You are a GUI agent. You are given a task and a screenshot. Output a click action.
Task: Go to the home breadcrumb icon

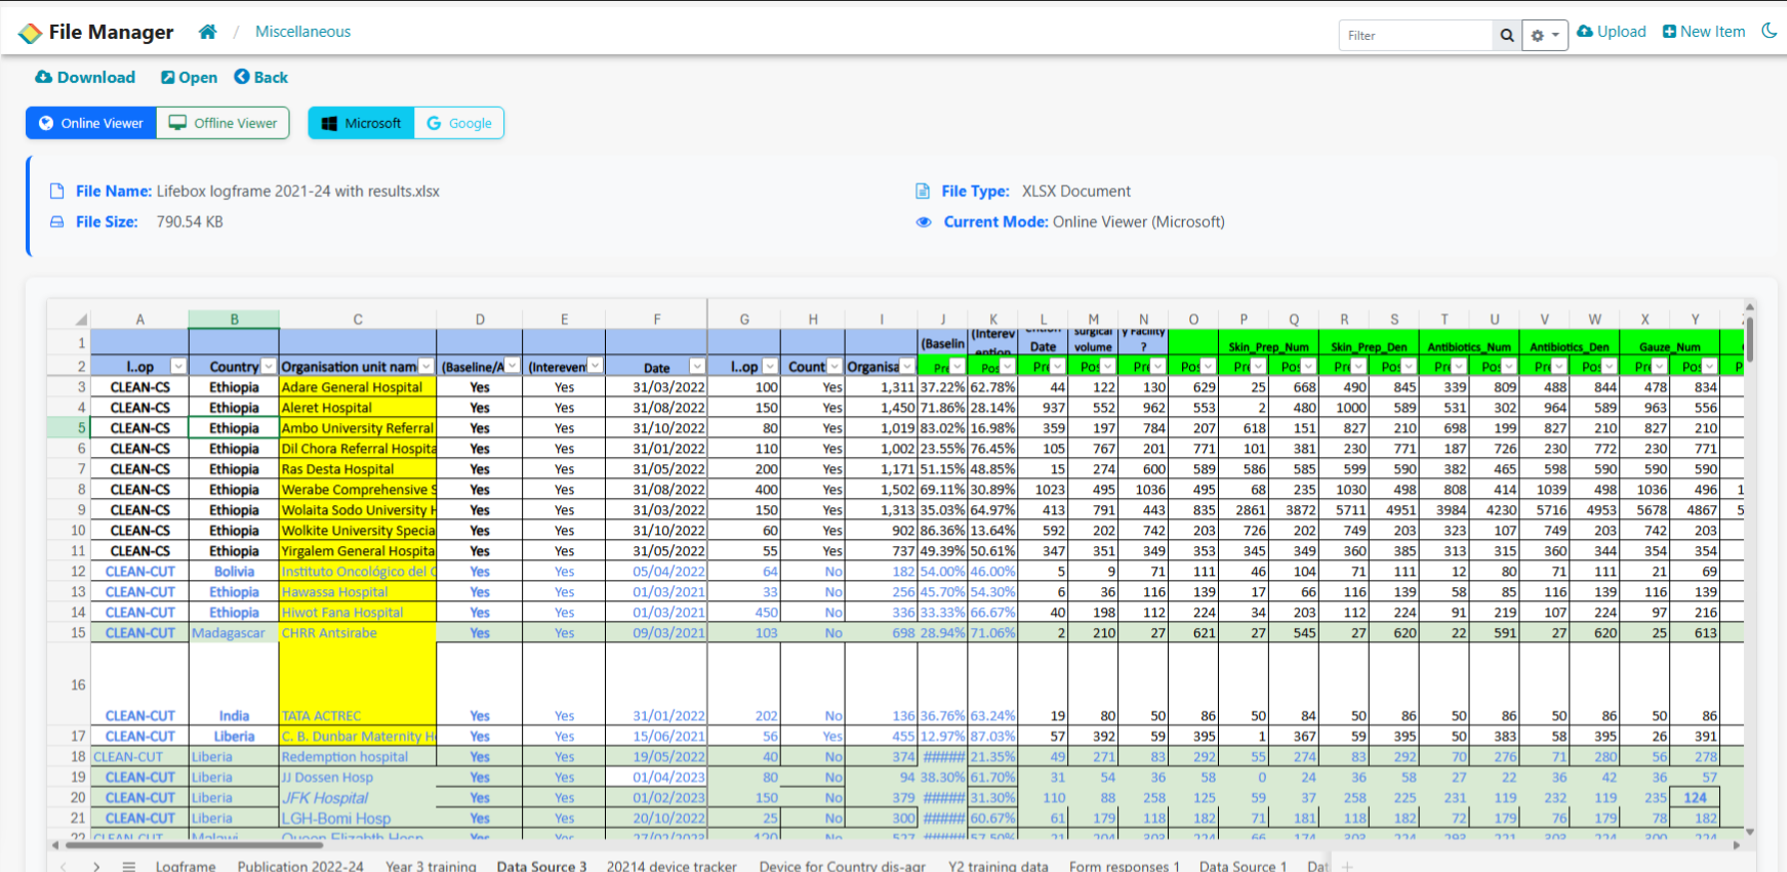click(x=207, y=32)
